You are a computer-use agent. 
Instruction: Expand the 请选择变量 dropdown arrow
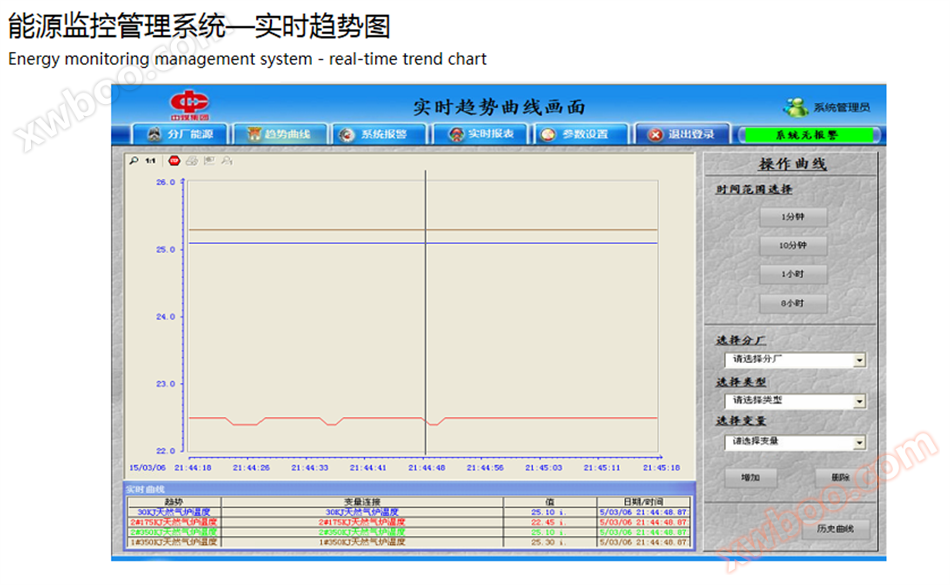(x=859, y=443)
